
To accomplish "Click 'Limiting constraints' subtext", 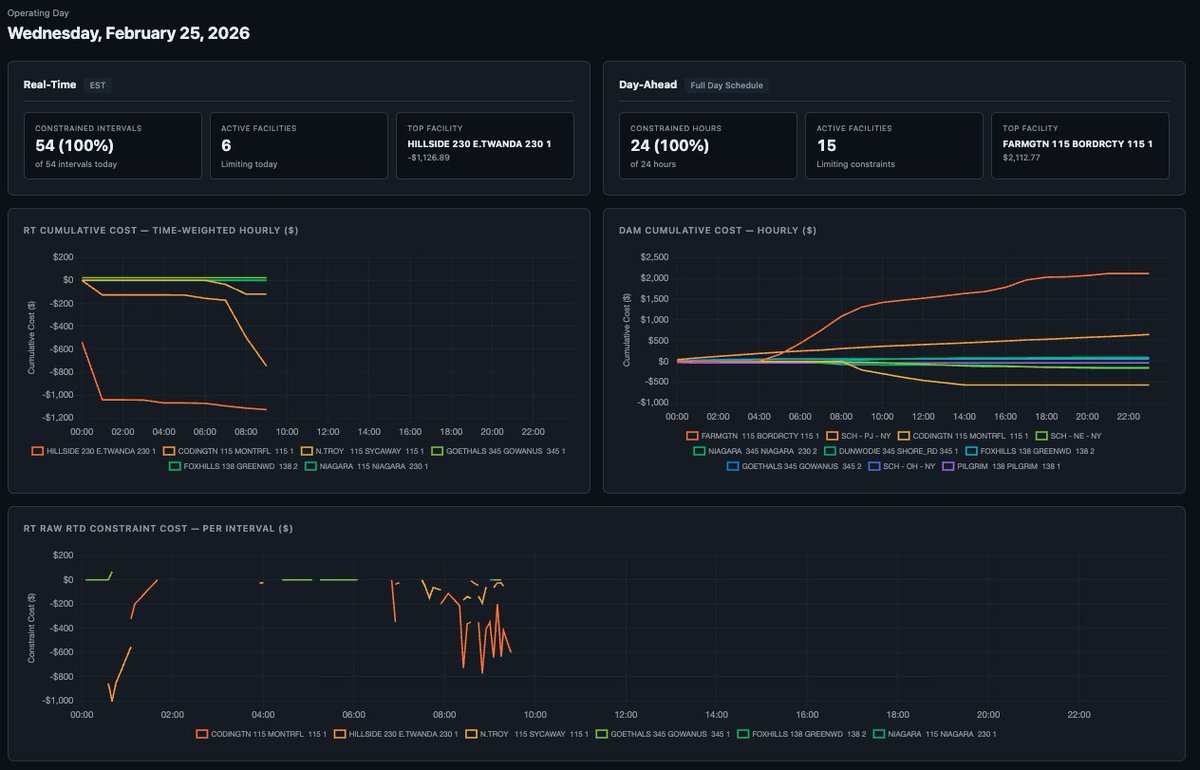I will pos(856,164).
